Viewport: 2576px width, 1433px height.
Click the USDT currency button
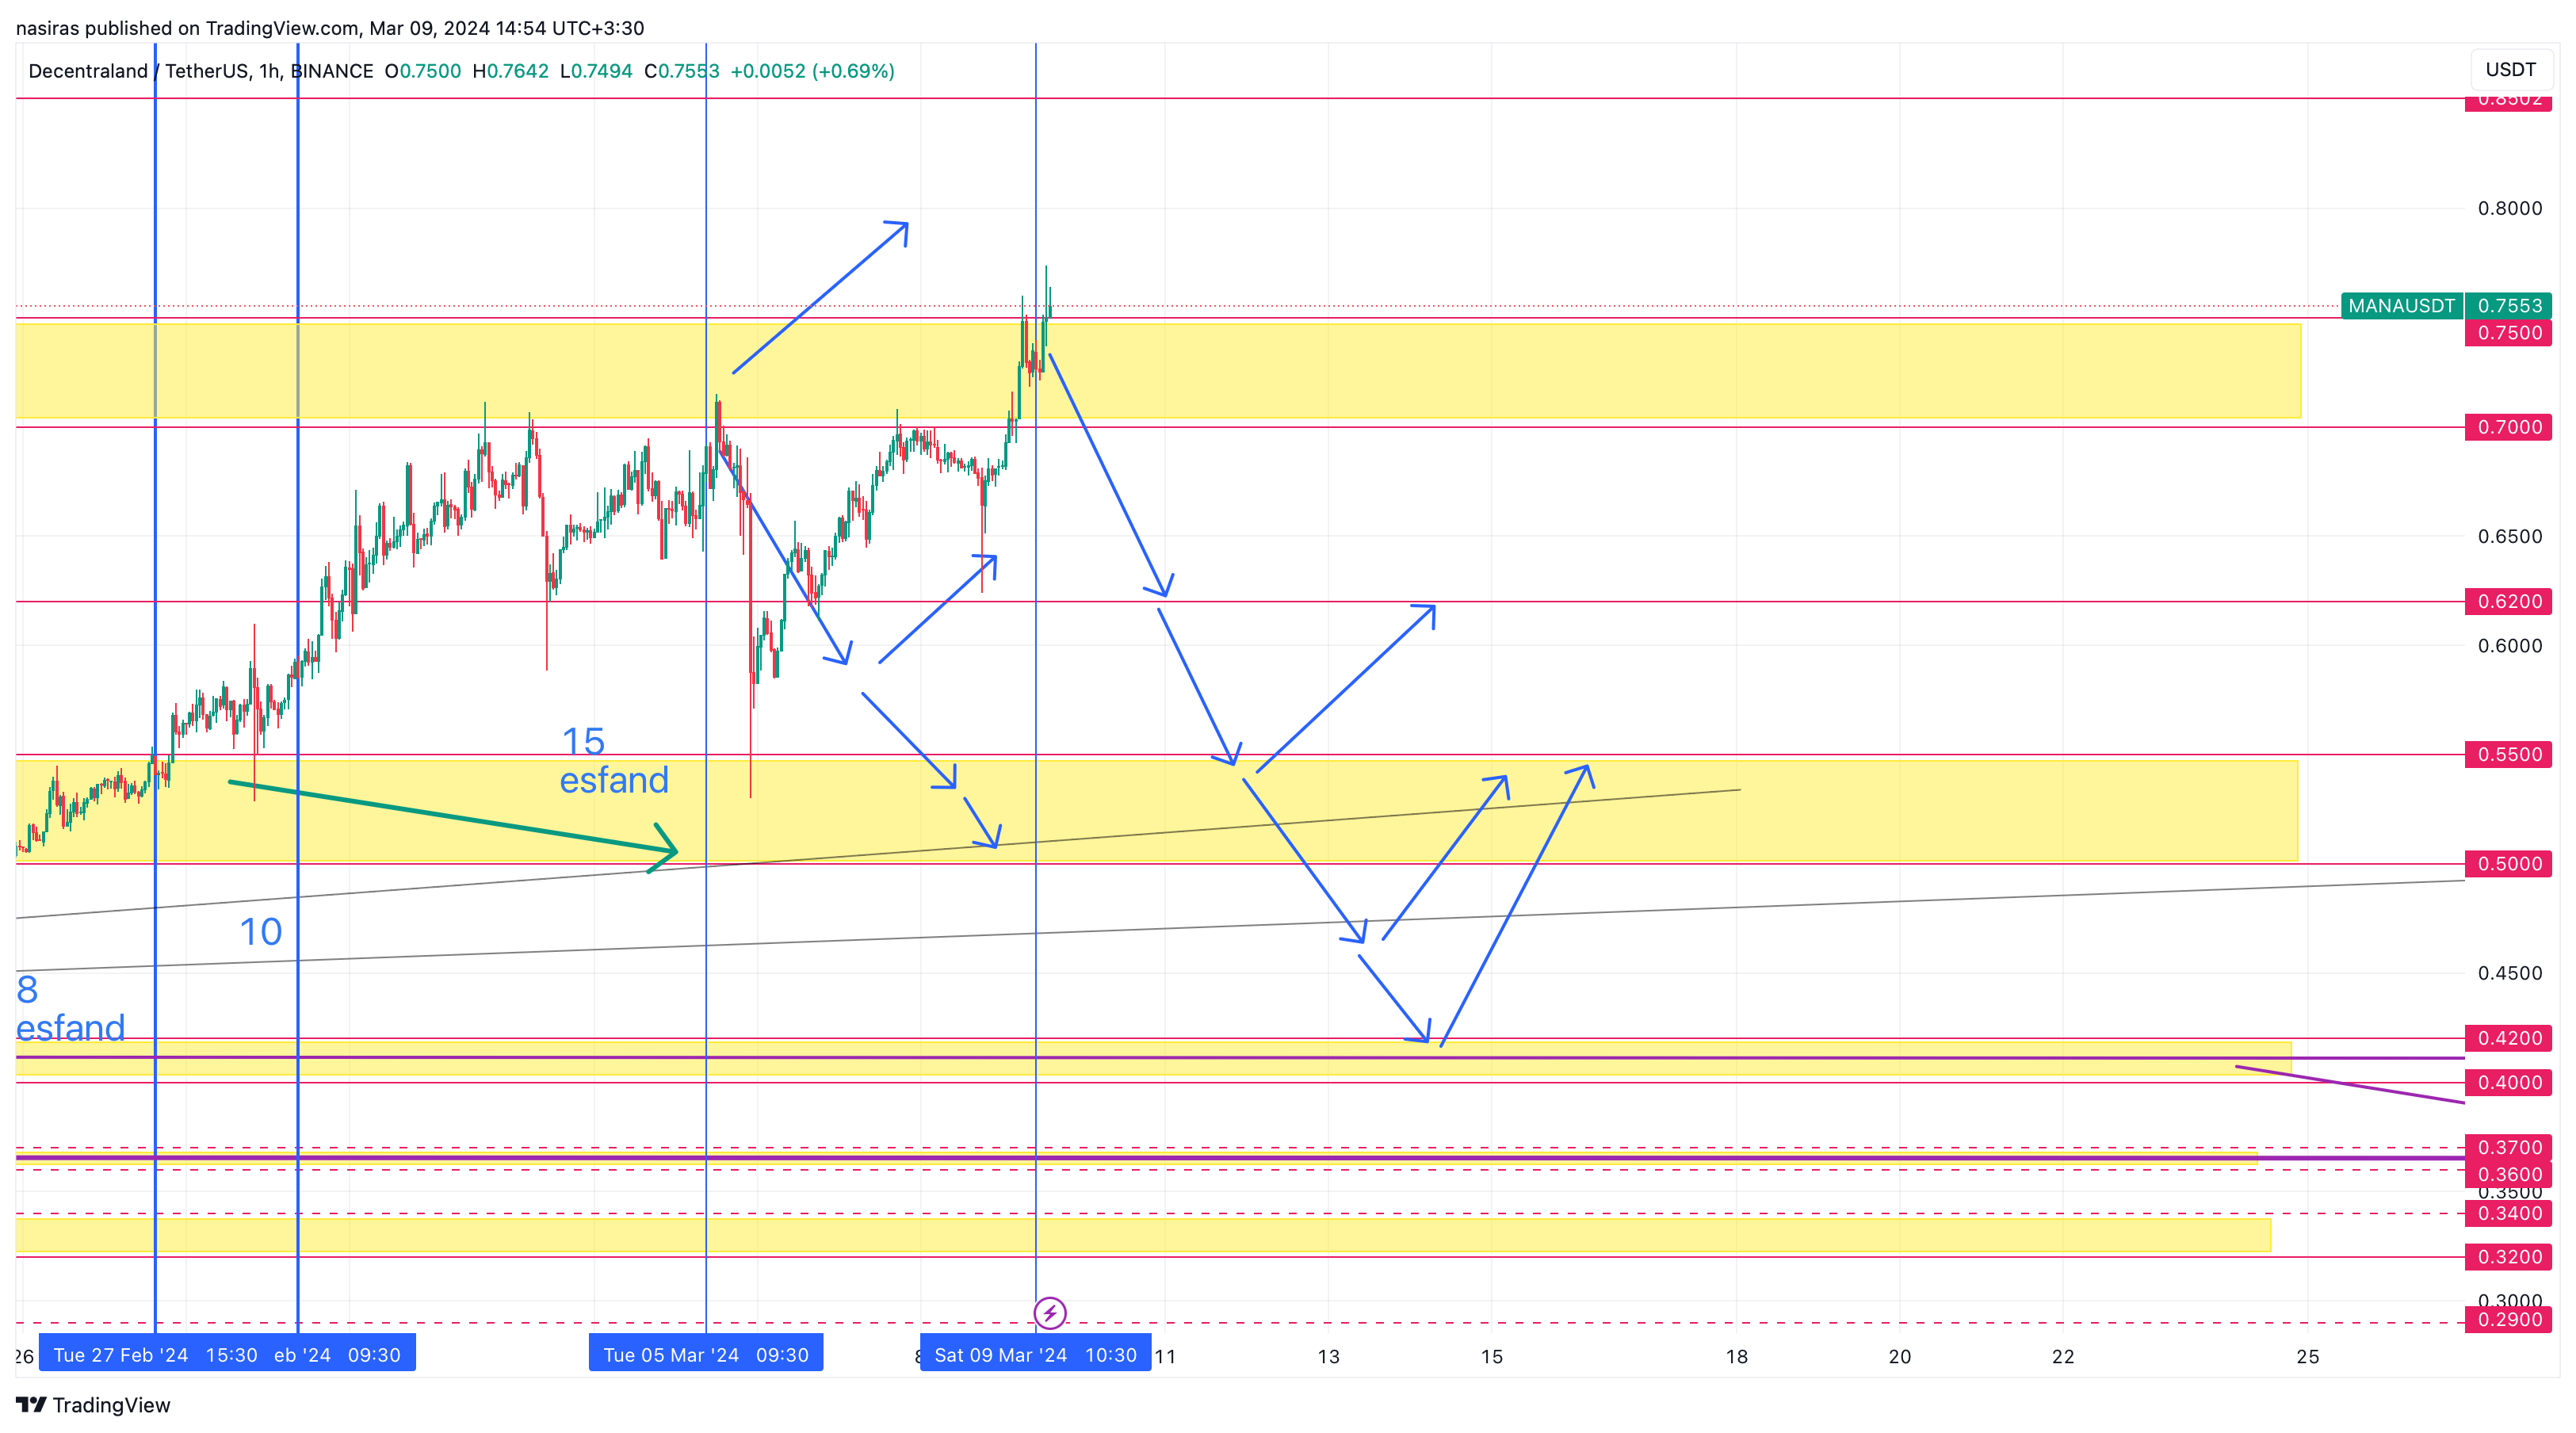pyautogui.click(x=2510, y=69)
